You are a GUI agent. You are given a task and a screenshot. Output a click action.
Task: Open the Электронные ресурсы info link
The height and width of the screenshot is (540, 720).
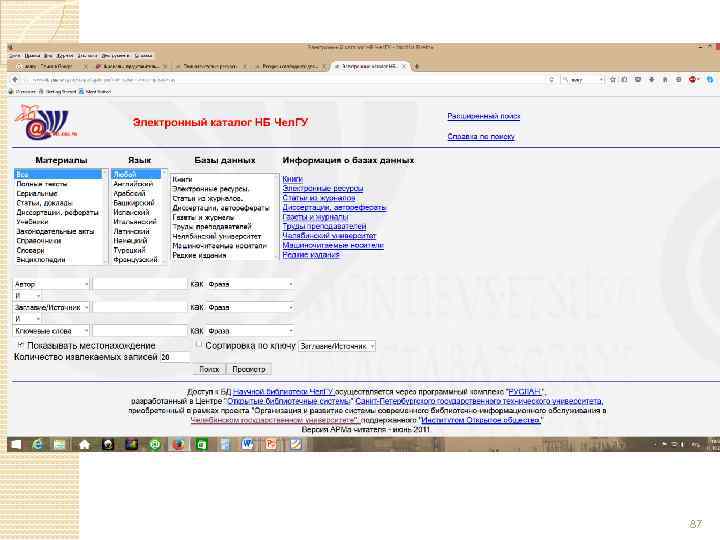point(322,188)
